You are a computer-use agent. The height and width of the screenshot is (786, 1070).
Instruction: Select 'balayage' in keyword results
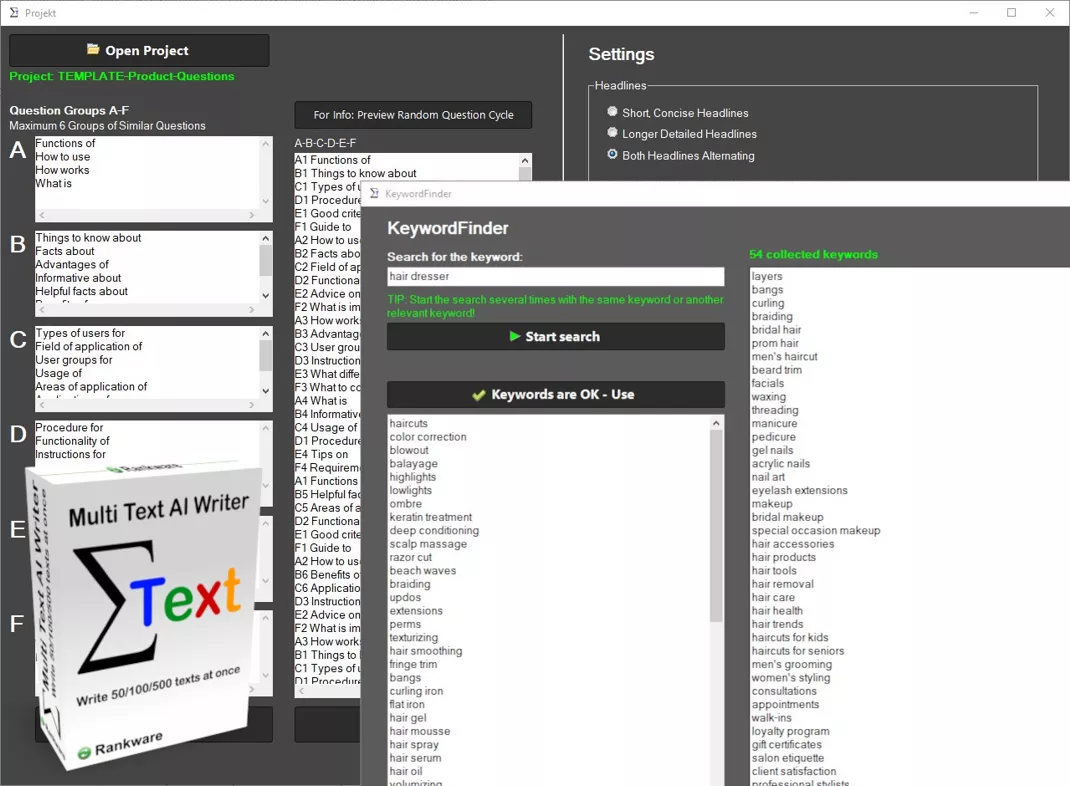click(414, 463)
